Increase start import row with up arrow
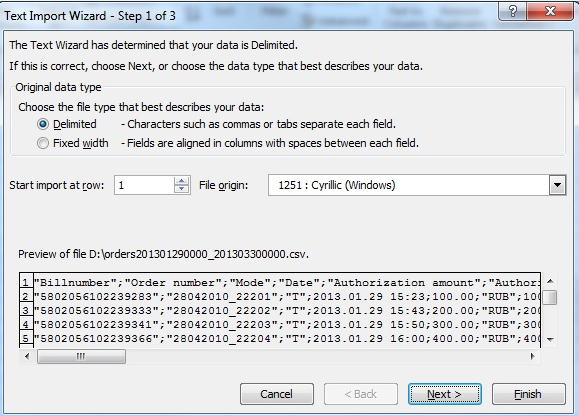This screenshot has width=579, height=416. [181, 181]
